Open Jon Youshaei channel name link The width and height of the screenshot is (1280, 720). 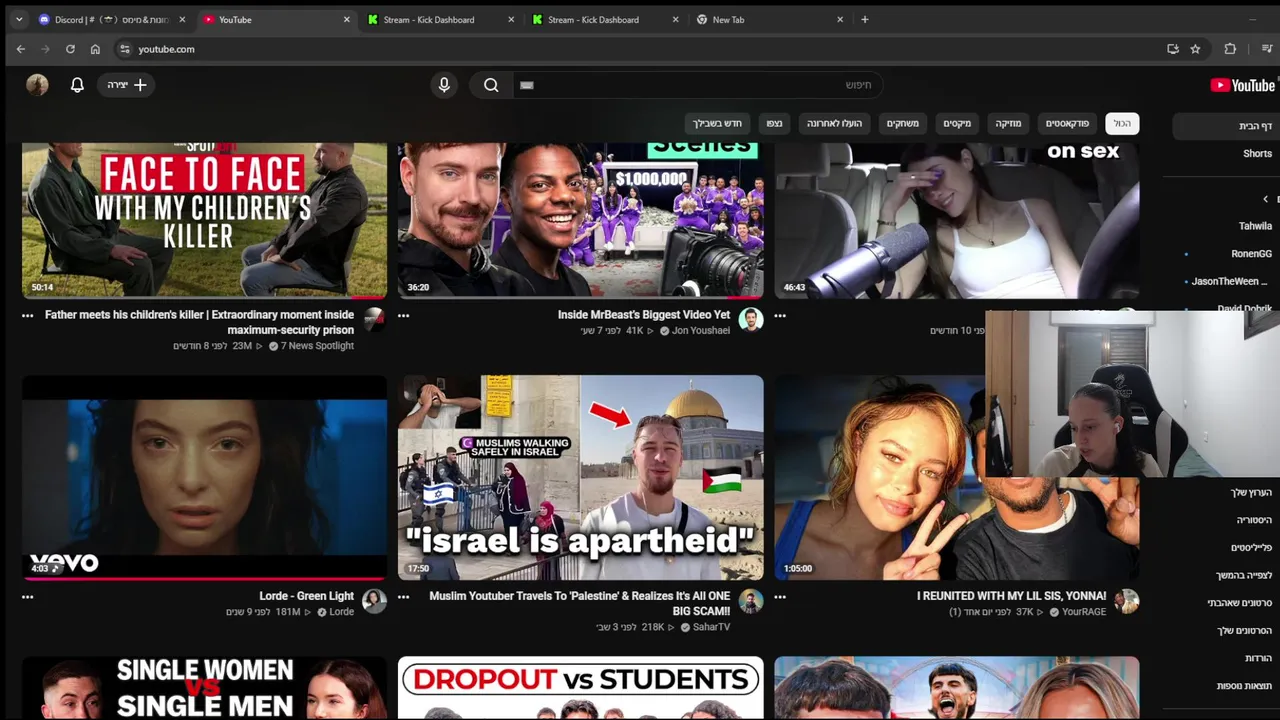701,331
